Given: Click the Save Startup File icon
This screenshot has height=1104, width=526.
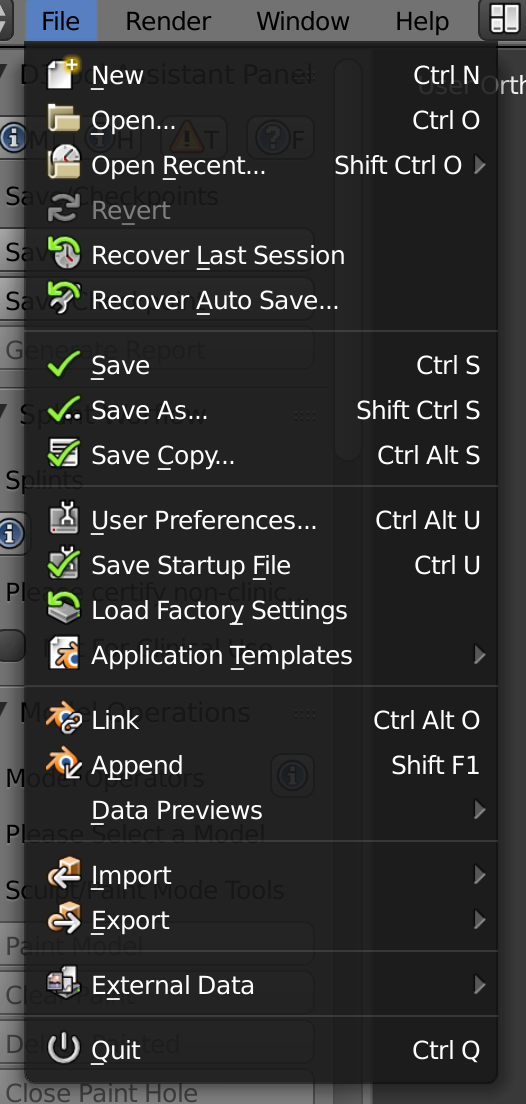Looking at the screenshot, I should (64, 565).
